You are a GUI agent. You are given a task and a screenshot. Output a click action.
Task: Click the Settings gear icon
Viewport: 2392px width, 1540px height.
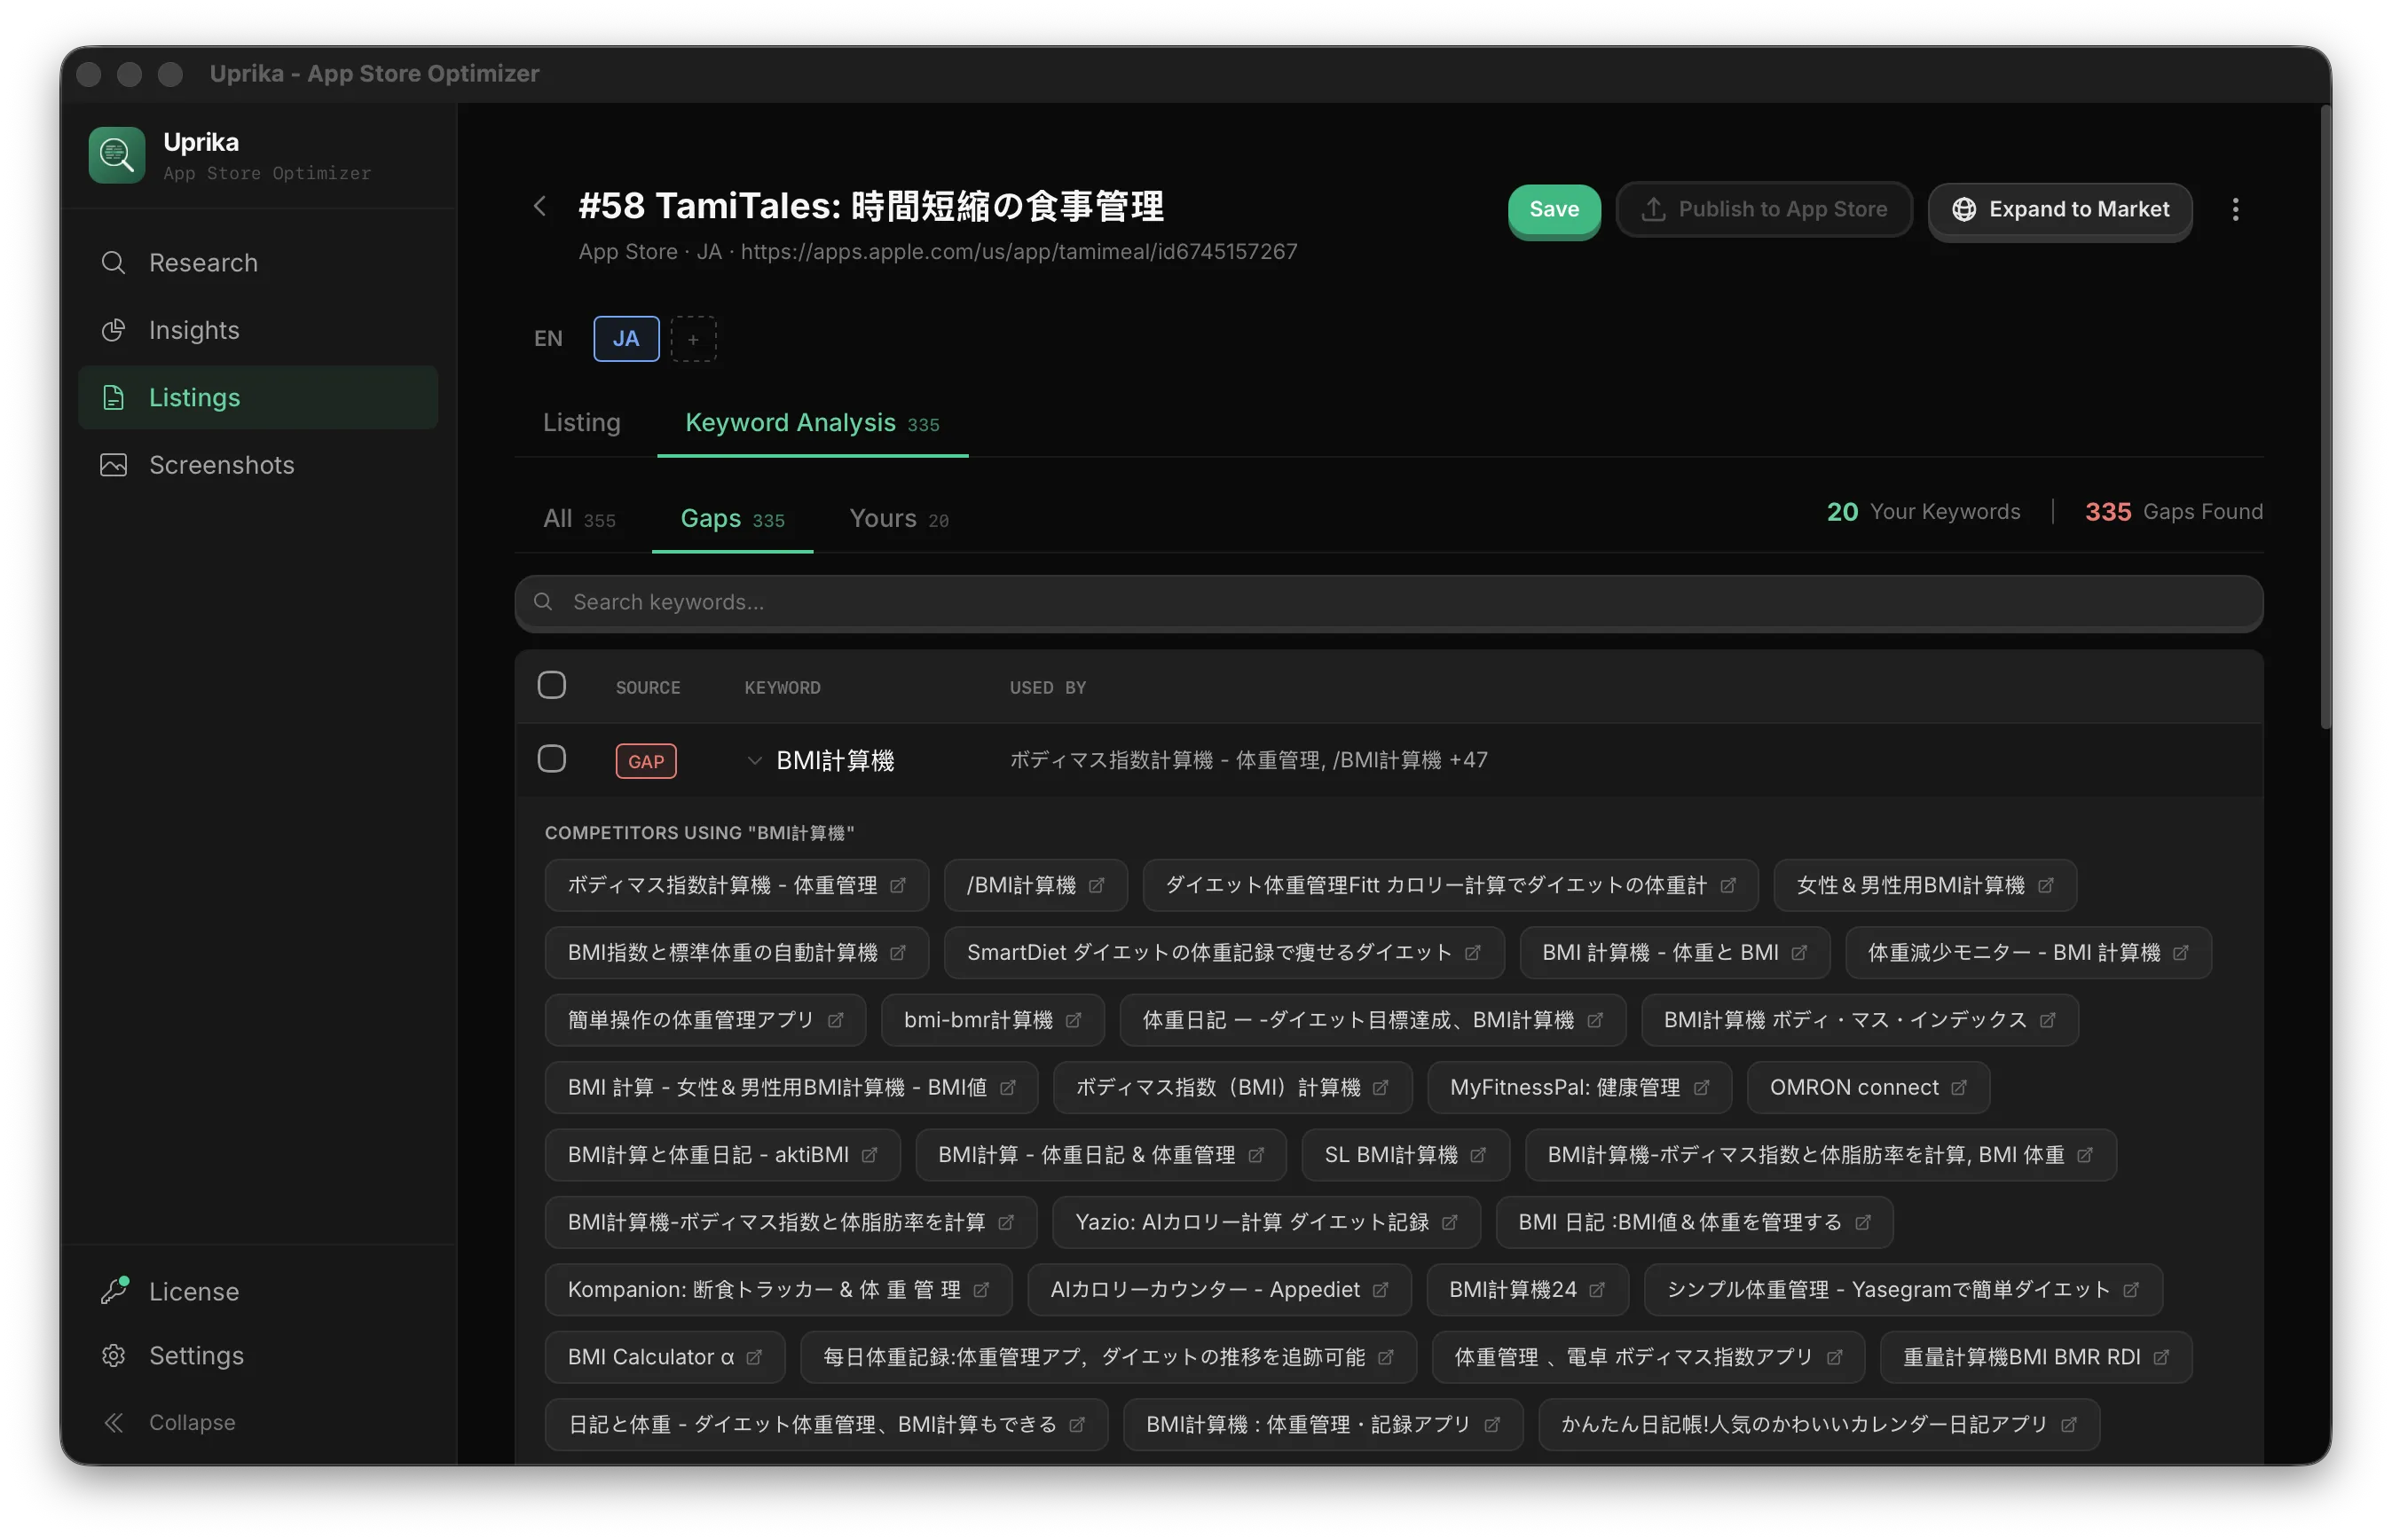[x=113, y=1355]
